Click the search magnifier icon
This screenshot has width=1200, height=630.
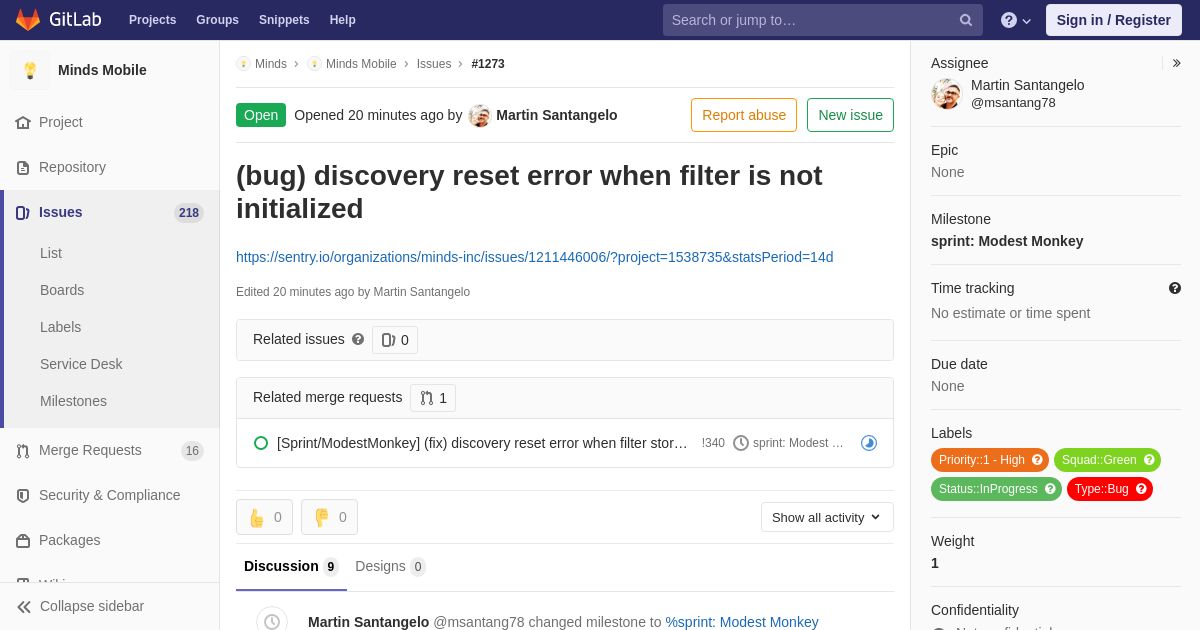pyautogui.click(x=966, y=20)
